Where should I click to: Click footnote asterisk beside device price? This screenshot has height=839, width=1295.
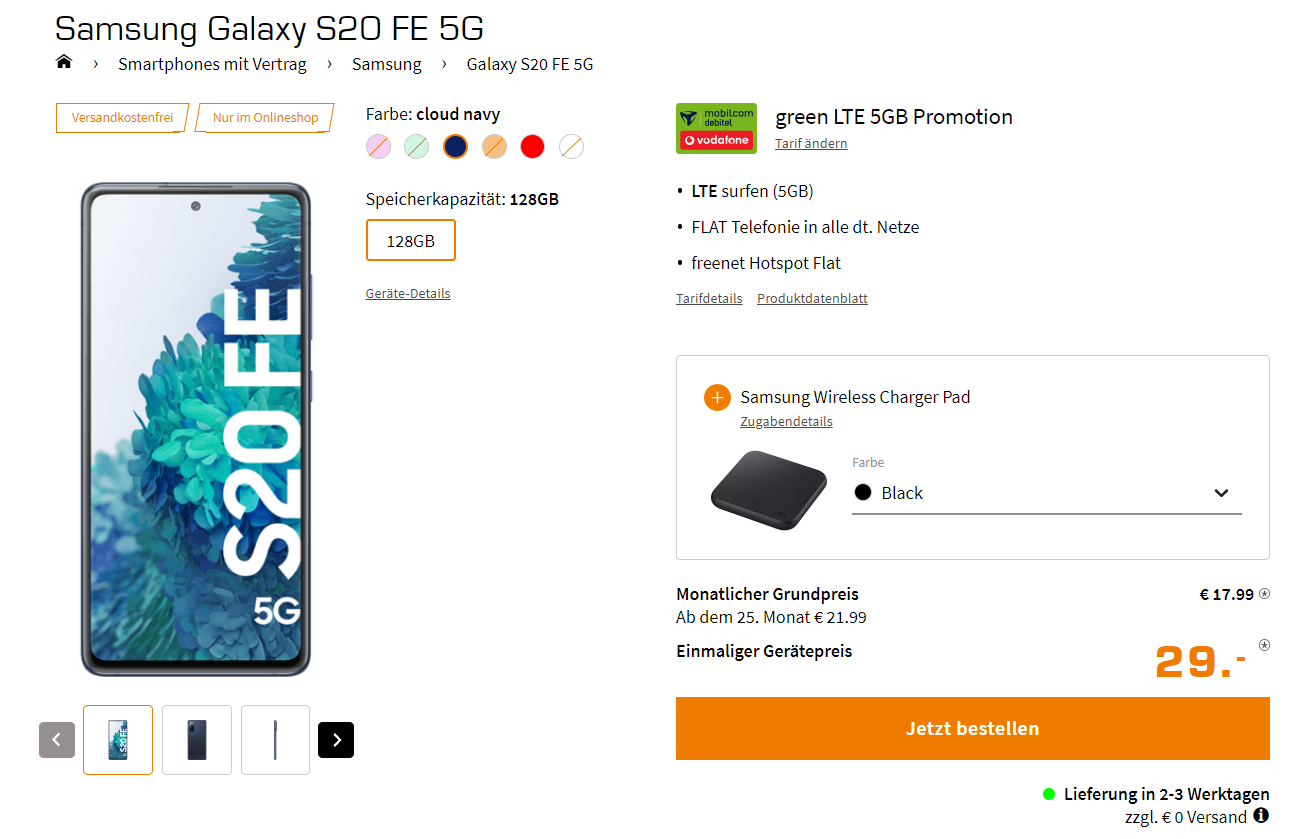pyautogui.click(x=1264, y=645)
